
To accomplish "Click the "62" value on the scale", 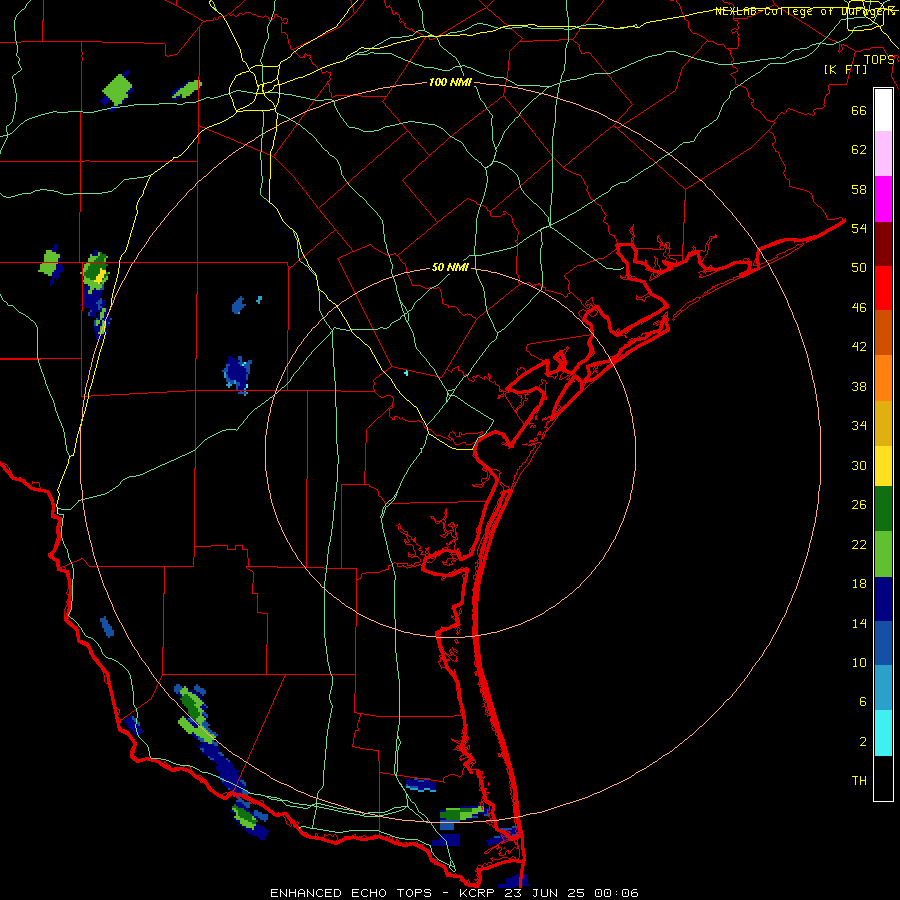I will coord(859,150).
